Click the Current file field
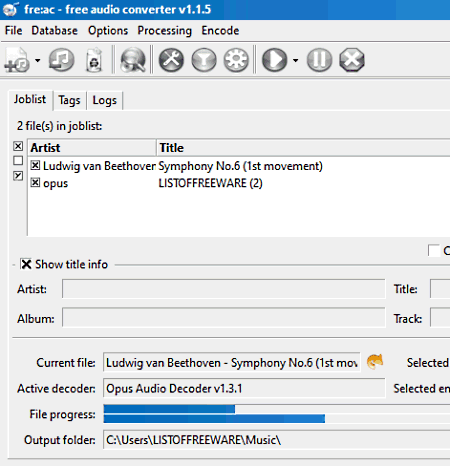This screenshot has width=450, height=466. [232, 362]
